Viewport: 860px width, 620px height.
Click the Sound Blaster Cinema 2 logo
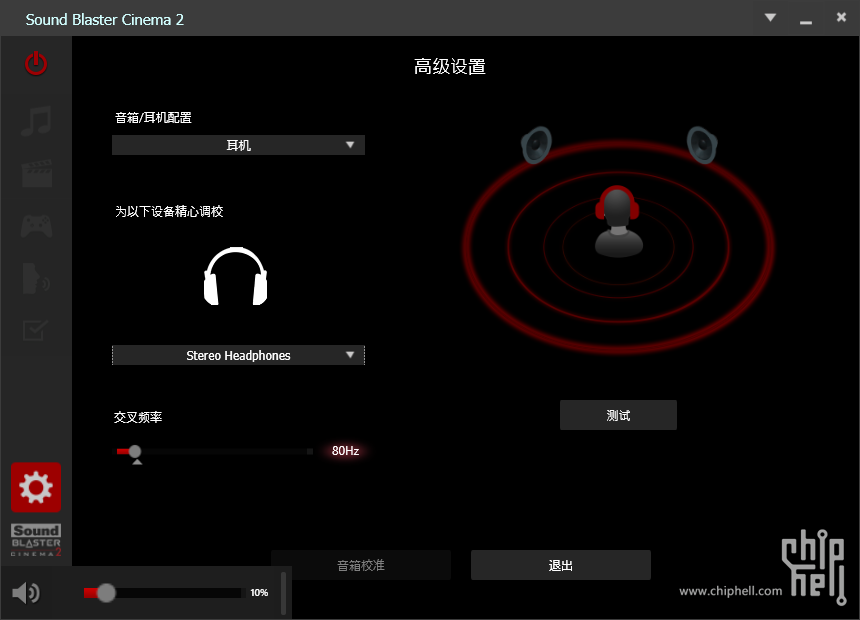(36, 540)
